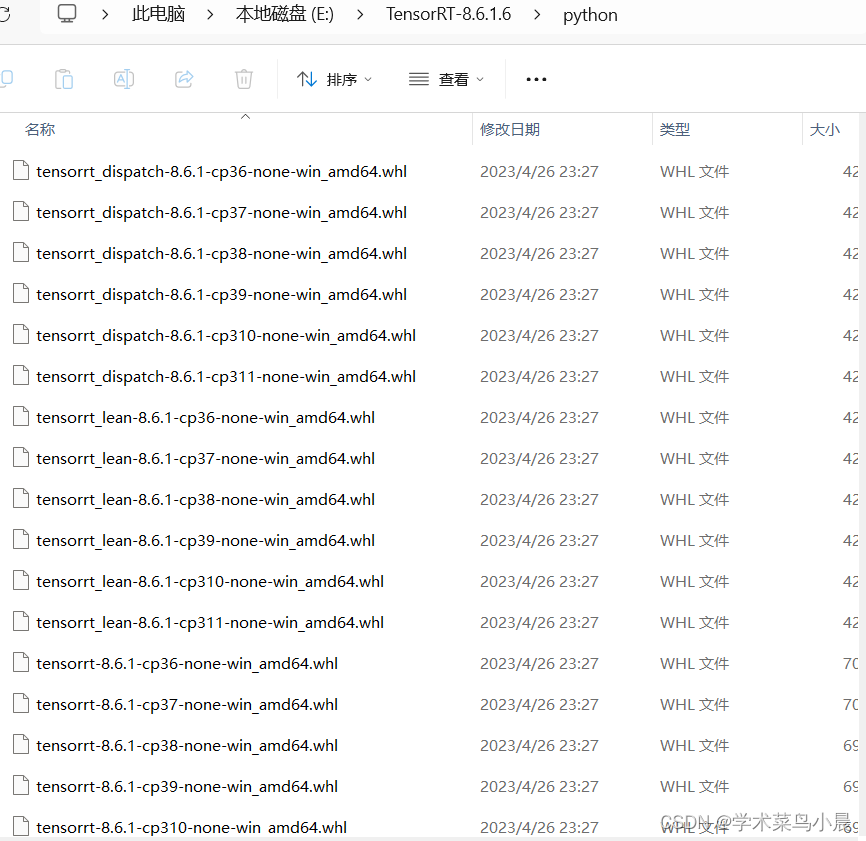
Task: Click the computer monitor icon in address bar
Action: 67,14
